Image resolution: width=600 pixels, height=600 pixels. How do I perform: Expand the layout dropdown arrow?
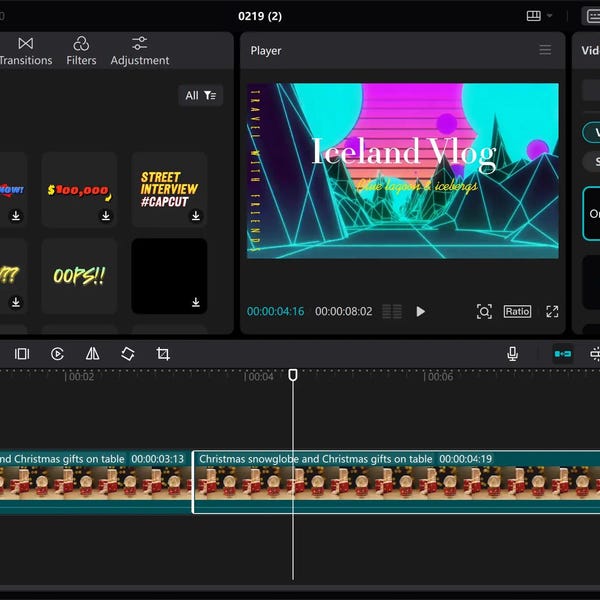click(x=549, y=16)
